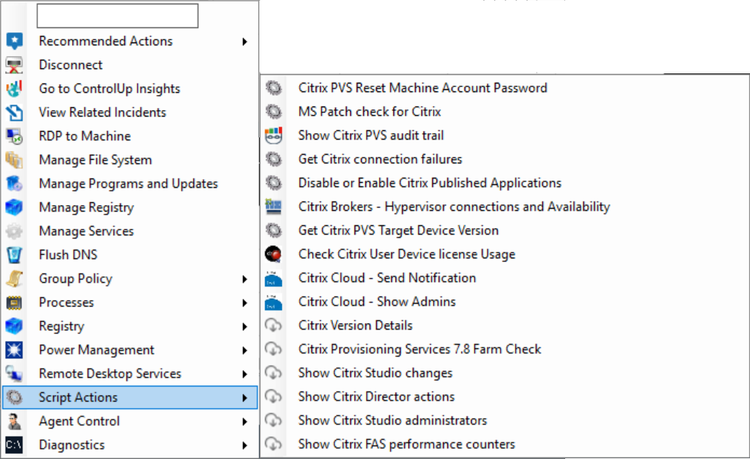This screenshot has width=750, height=459.
Task: Choose Flush DNS menu entry
Action: 130,255
